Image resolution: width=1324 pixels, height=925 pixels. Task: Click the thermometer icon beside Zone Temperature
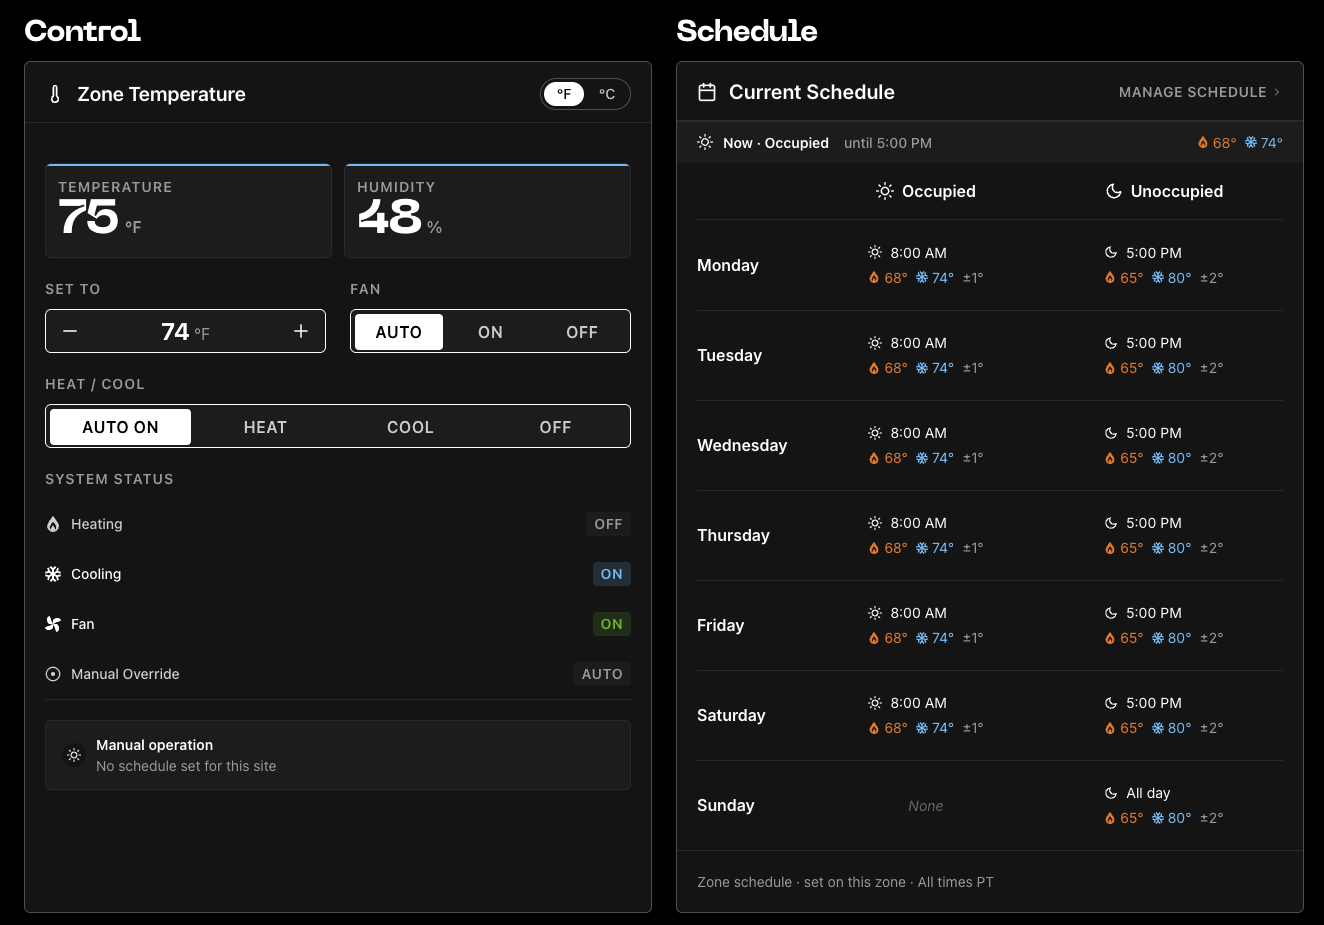tap(55, 94)
